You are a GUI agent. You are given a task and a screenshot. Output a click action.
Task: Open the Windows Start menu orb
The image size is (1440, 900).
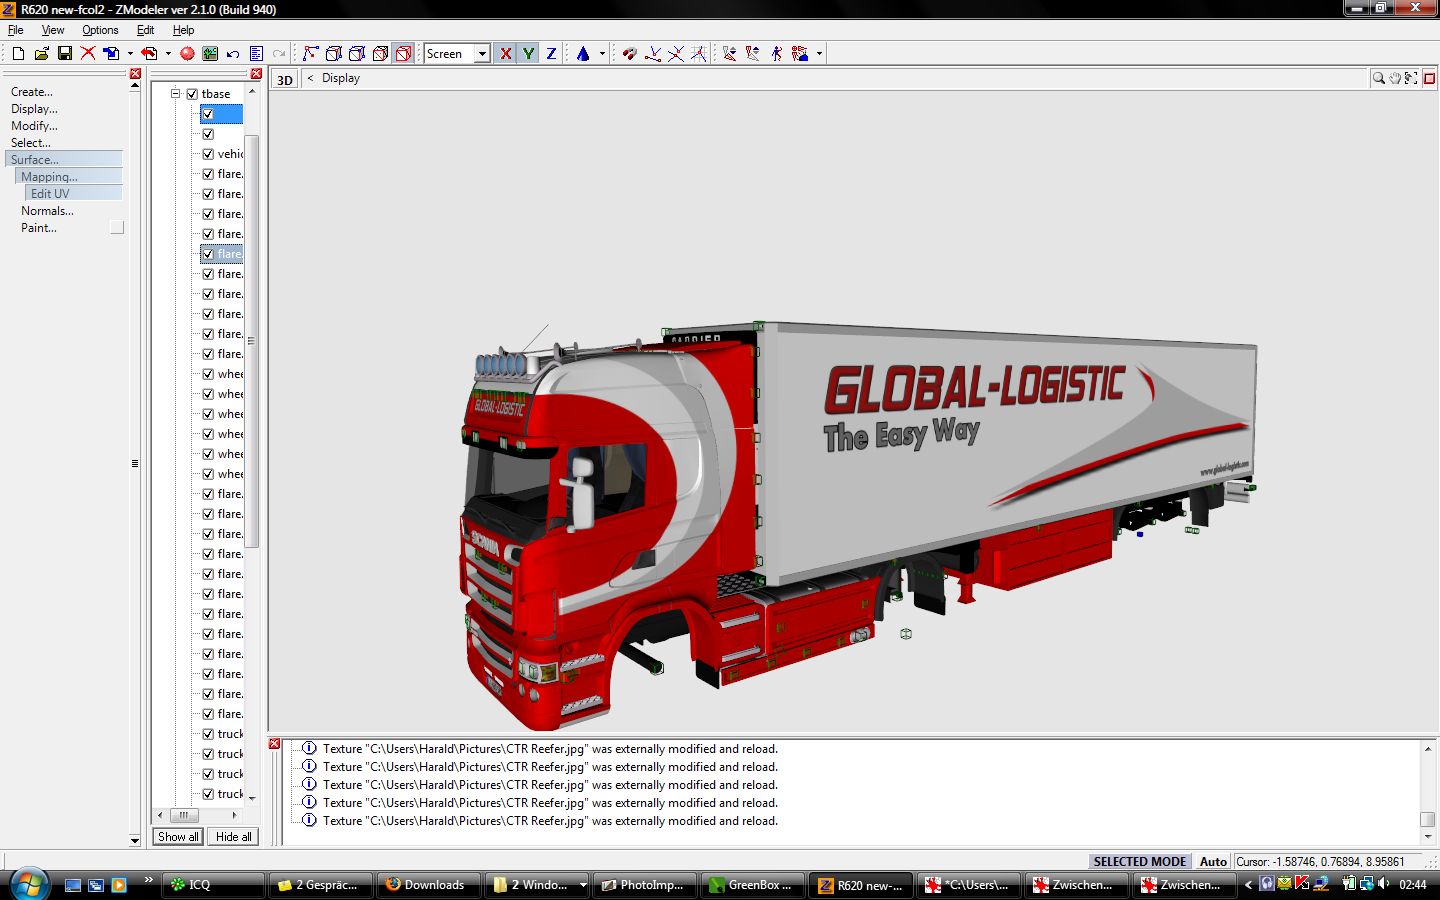pos(27,884)
